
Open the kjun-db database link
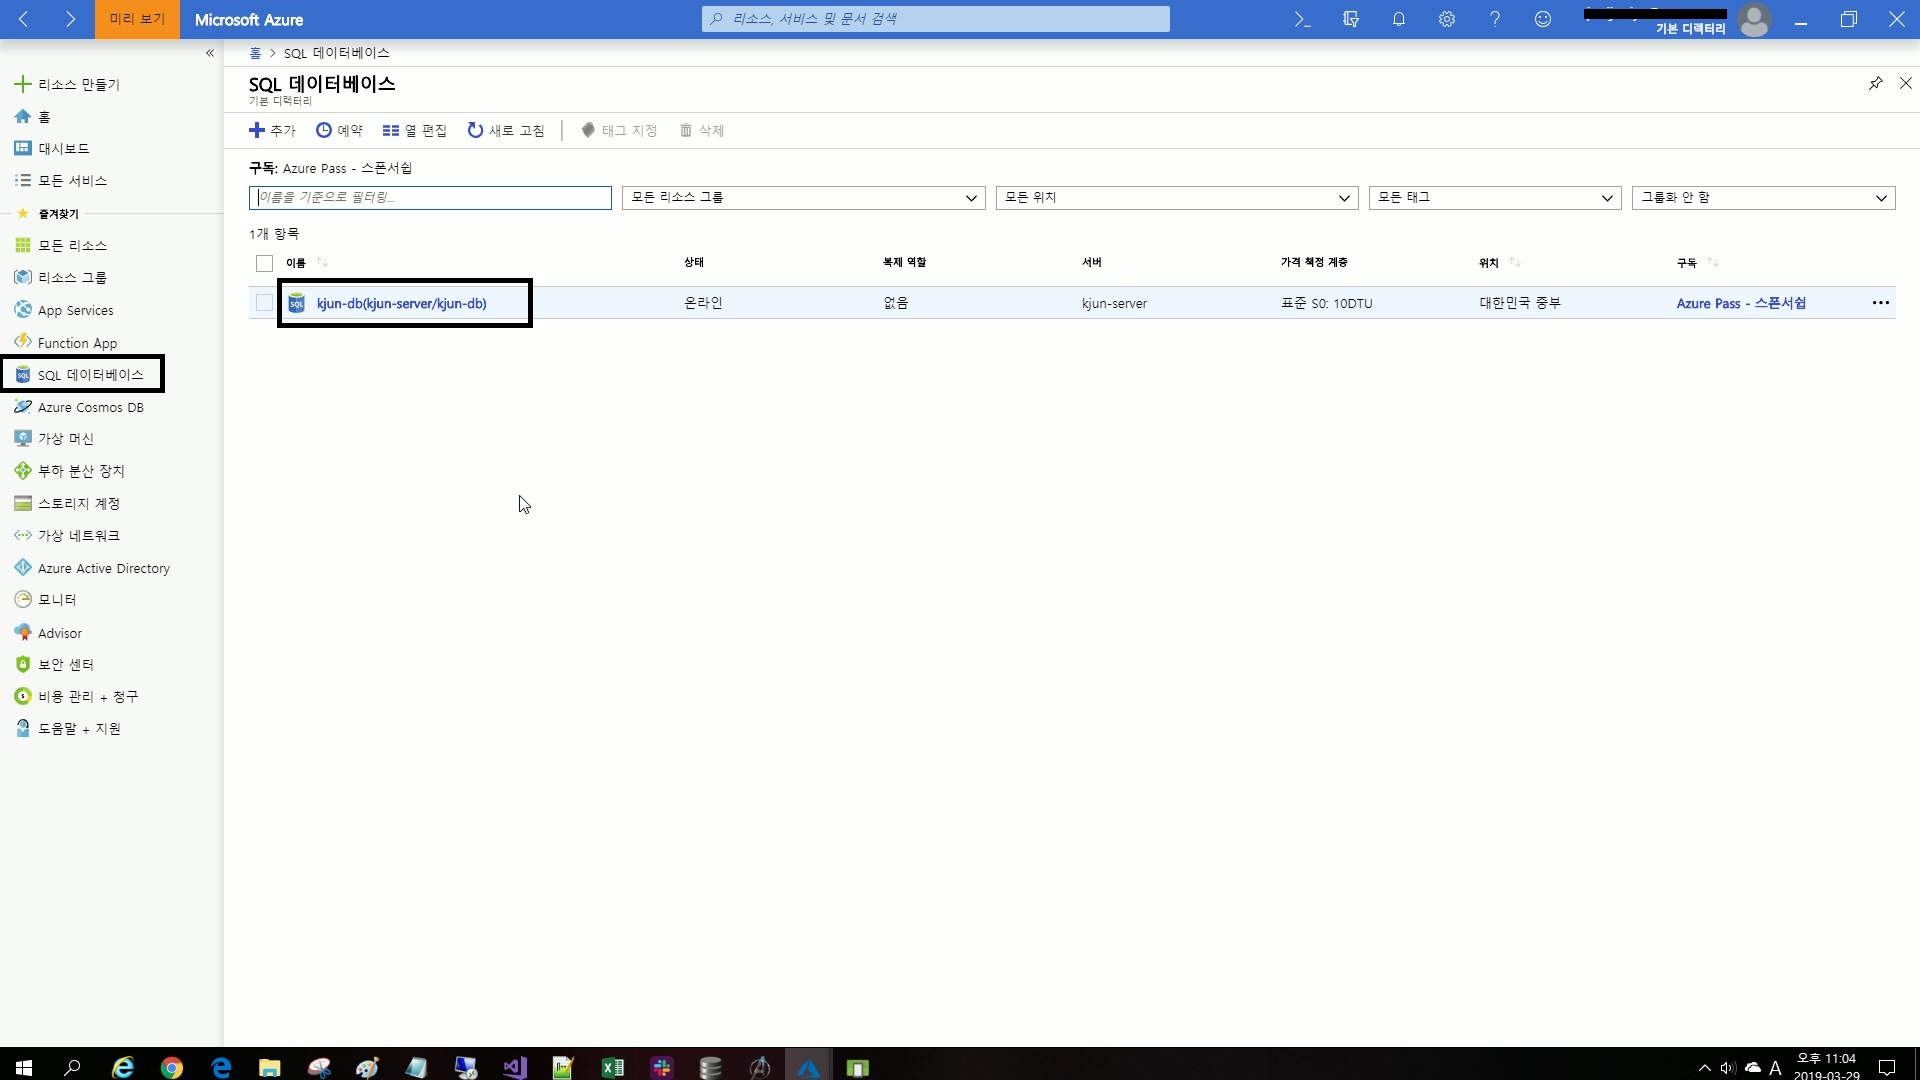pyautogui.click(x=401, y=303)
